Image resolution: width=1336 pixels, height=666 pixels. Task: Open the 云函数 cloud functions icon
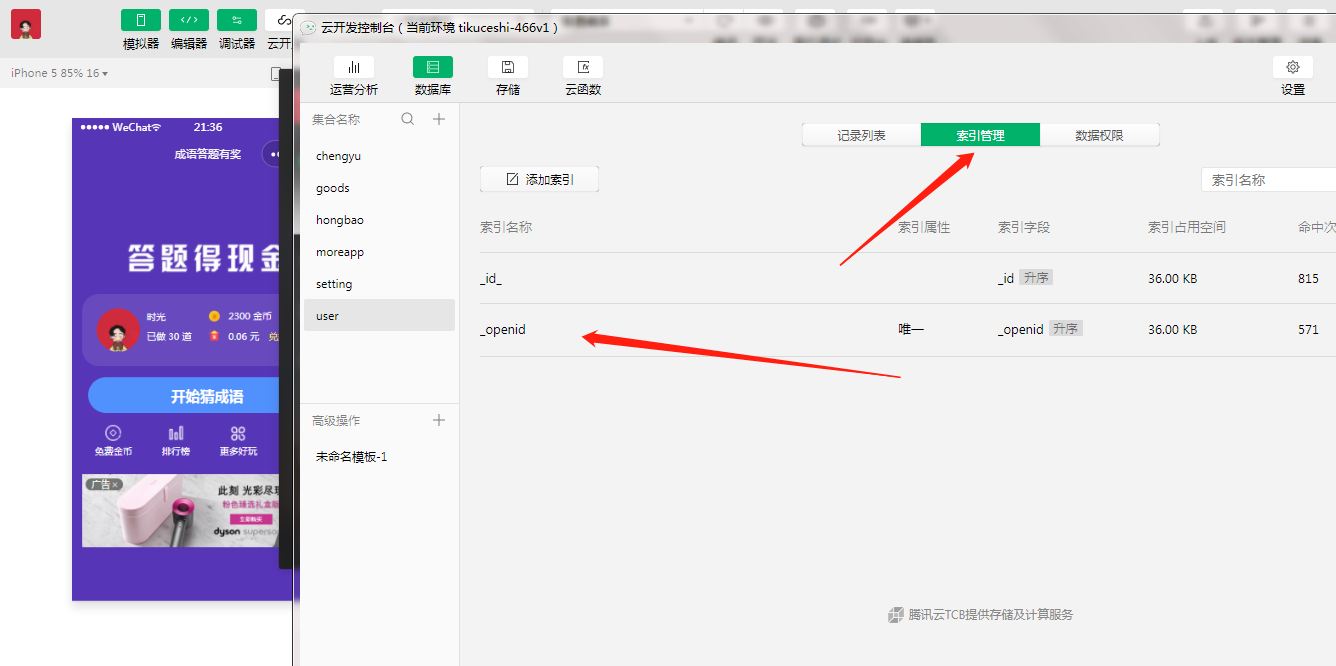click(x=583, y=67)
